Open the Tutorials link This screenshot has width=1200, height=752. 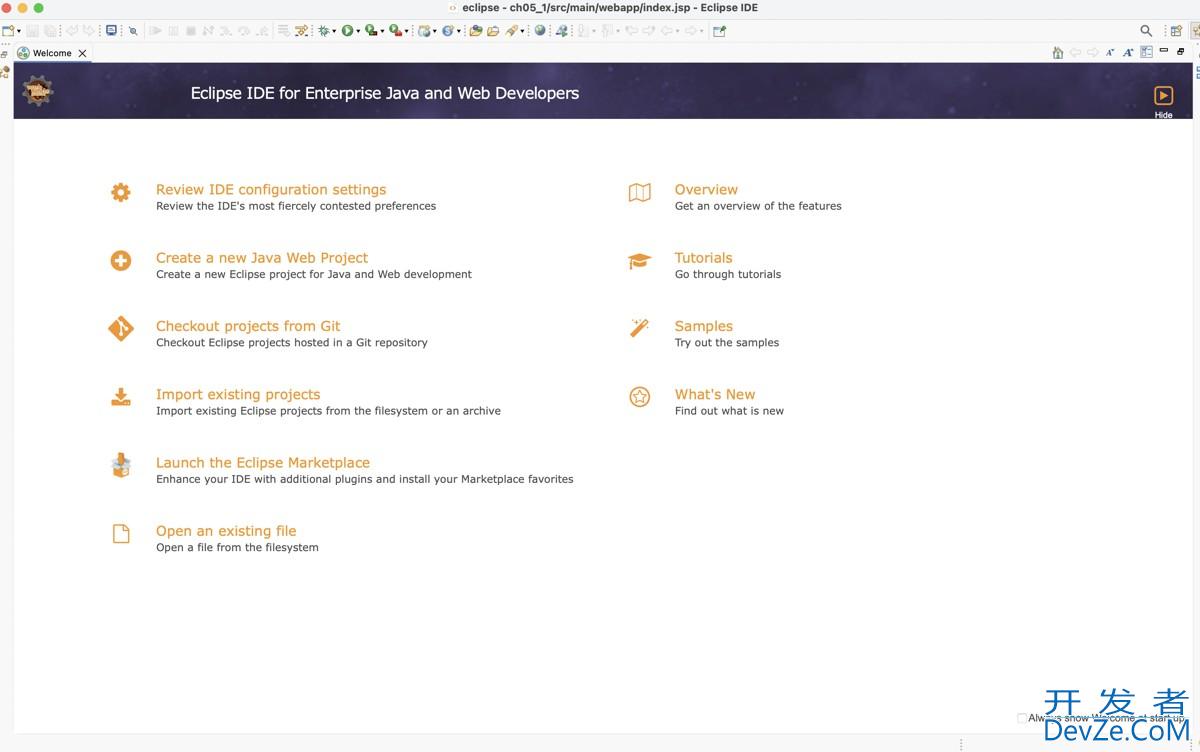tap(703, 258)
